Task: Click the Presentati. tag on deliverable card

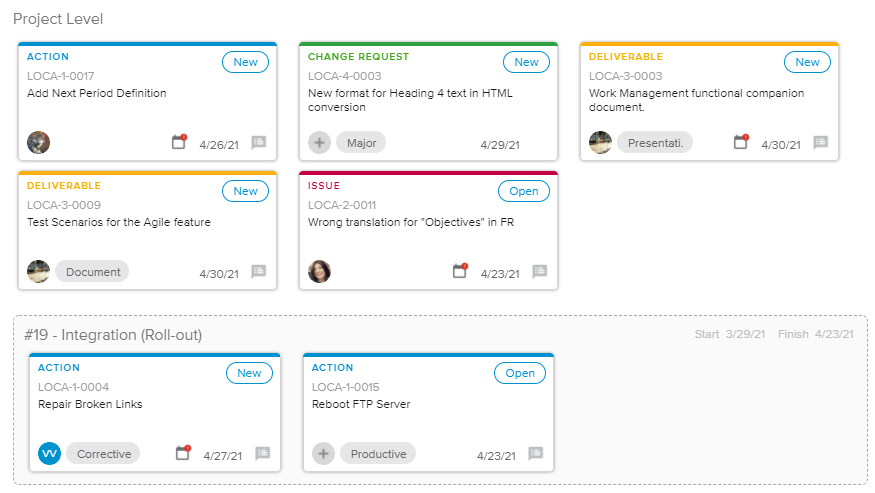Action: [x=655, y=143]
